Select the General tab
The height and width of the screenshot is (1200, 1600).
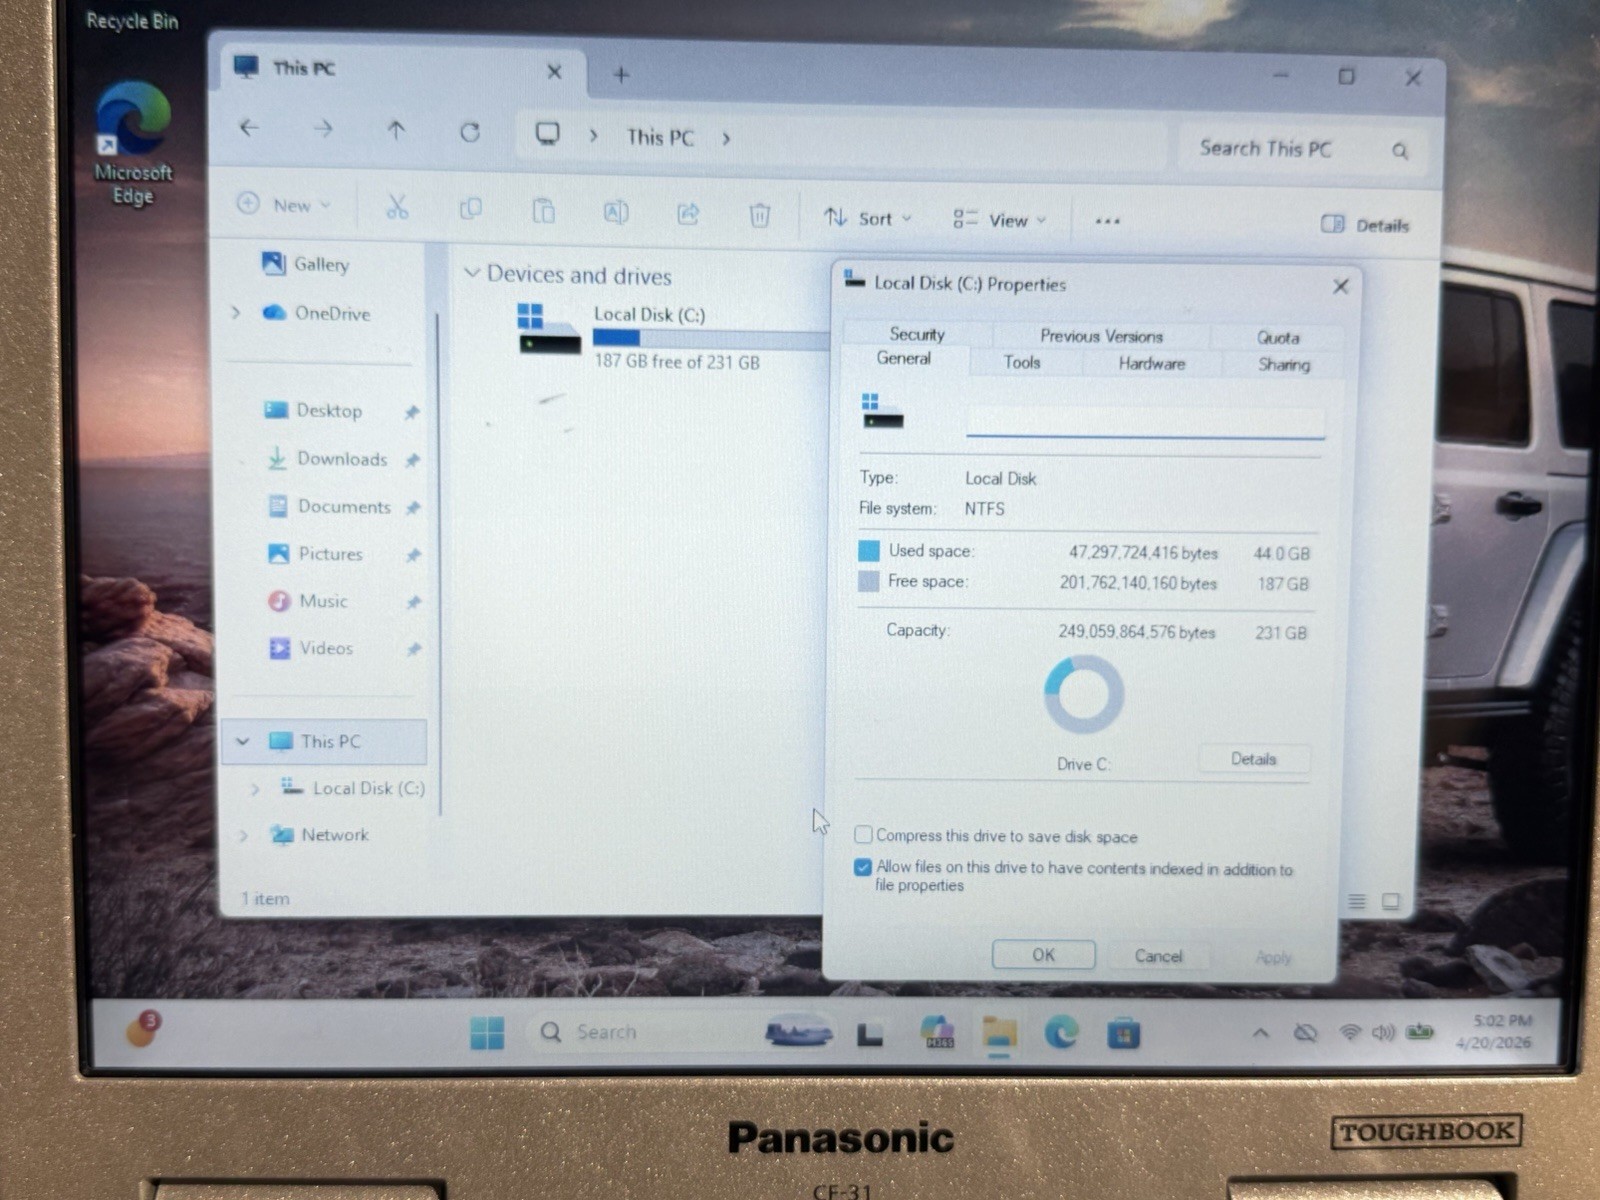pos(904,358)
